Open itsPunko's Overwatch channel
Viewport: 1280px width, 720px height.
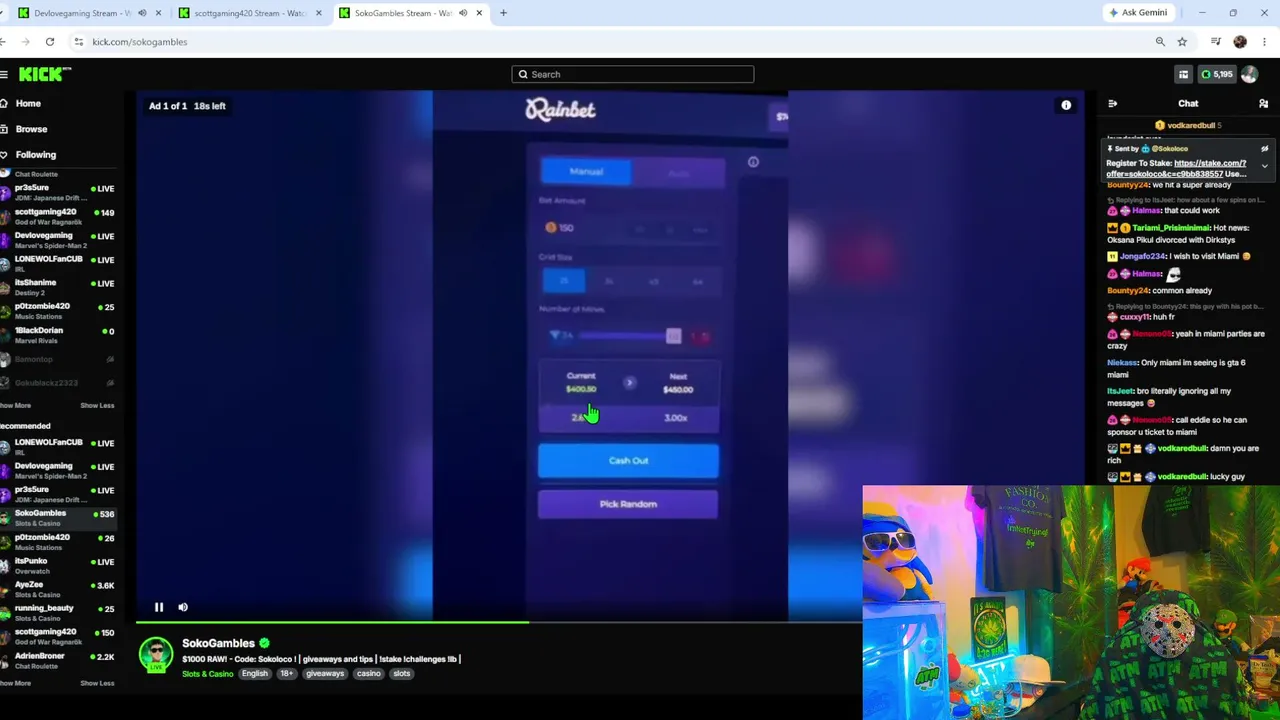click(58, 565)
